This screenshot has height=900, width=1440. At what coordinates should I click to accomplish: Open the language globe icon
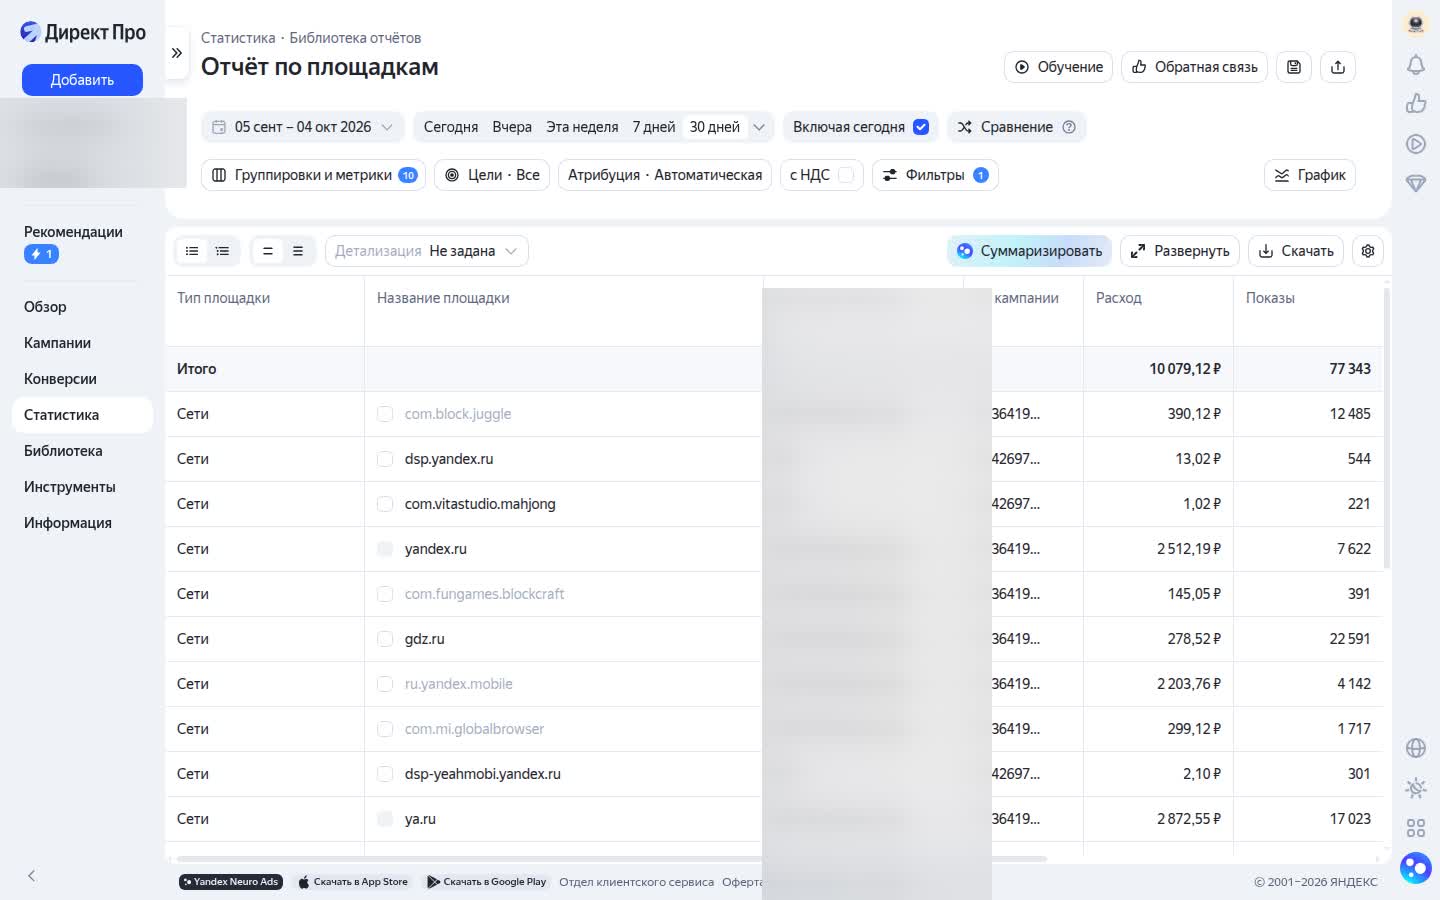1416,748
